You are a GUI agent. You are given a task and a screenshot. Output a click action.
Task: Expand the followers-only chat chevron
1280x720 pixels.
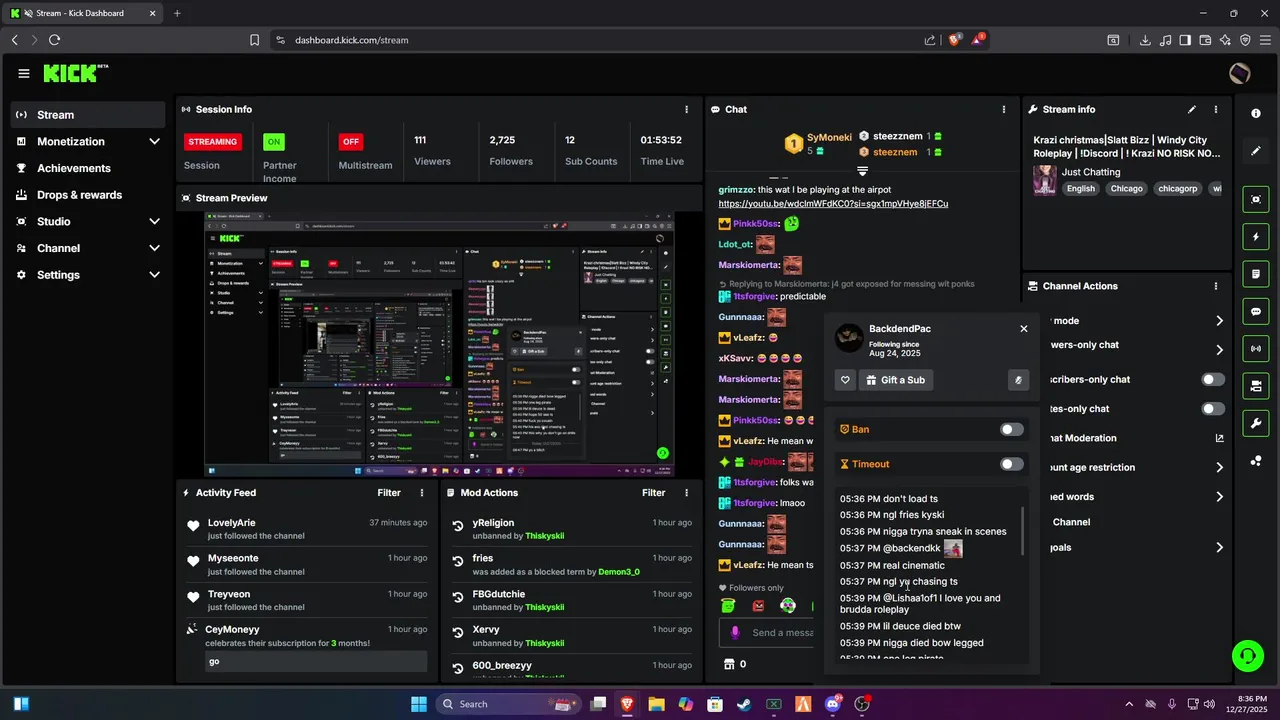(x=1219, y=350)
